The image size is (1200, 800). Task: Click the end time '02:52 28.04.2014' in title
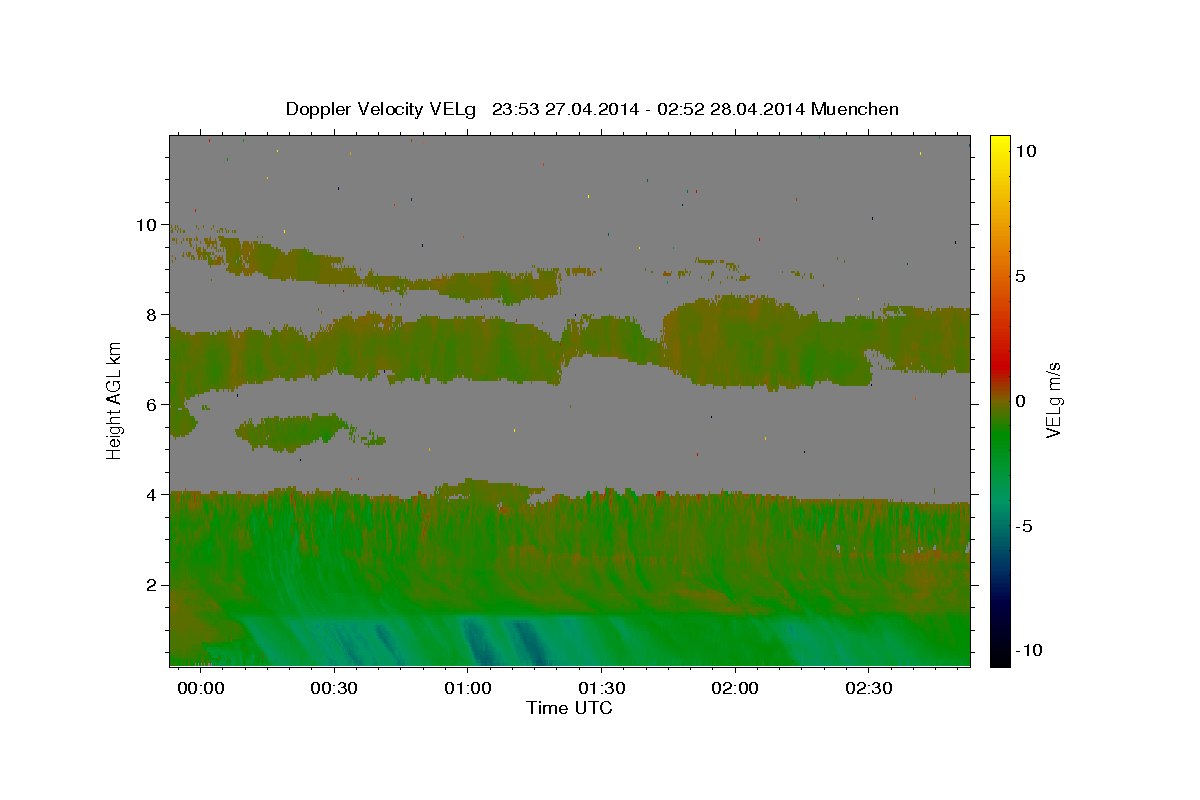click(x=732, y=109)
